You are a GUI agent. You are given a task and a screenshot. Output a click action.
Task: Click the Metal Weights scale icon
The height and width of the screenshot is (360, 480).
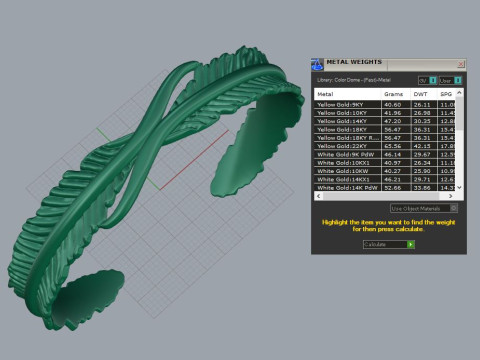tap(317, 64)
